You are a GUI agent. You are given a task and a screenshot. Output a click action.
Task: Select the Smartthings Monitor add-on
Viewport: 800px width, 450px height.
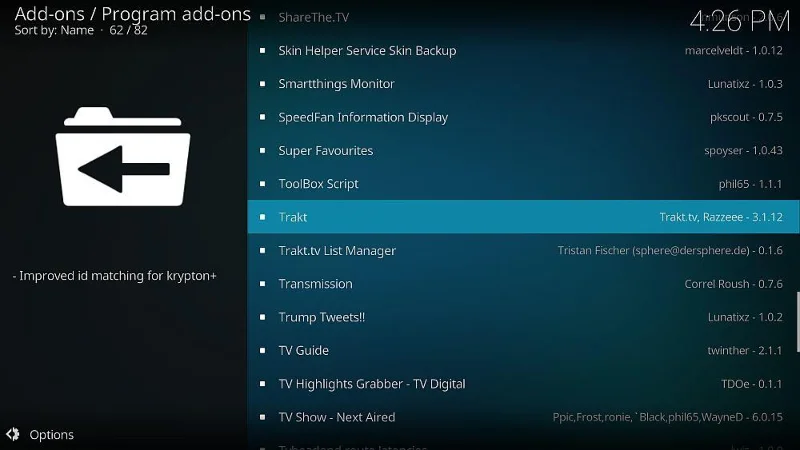523,84
